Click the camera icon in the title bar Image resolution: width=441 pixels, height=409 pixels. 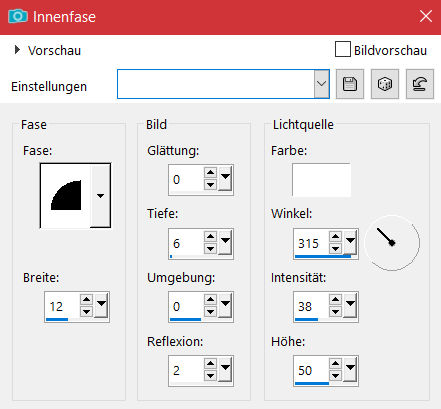tap(18, 16)
